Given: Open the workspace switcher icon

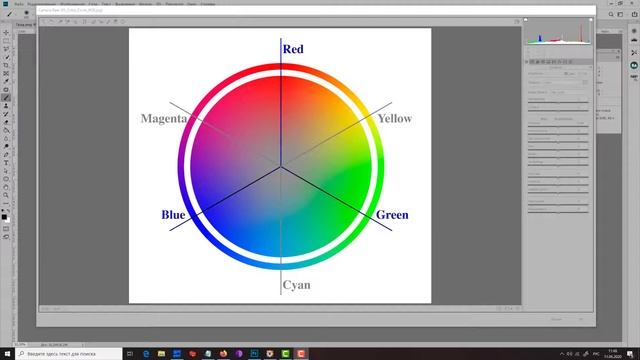Looking at the screenshot, I should 620,14.
